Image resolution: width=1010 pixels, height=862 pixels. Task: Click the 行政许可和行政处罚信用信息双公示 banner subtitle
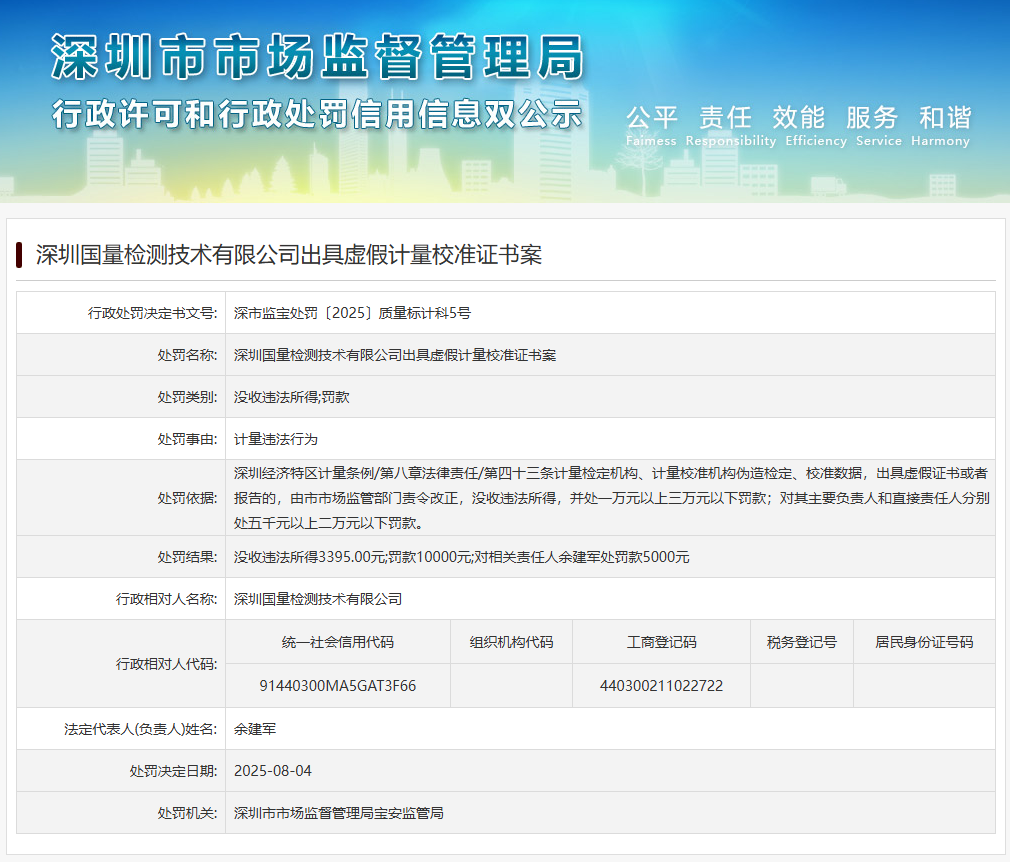(x=316, y=113)
